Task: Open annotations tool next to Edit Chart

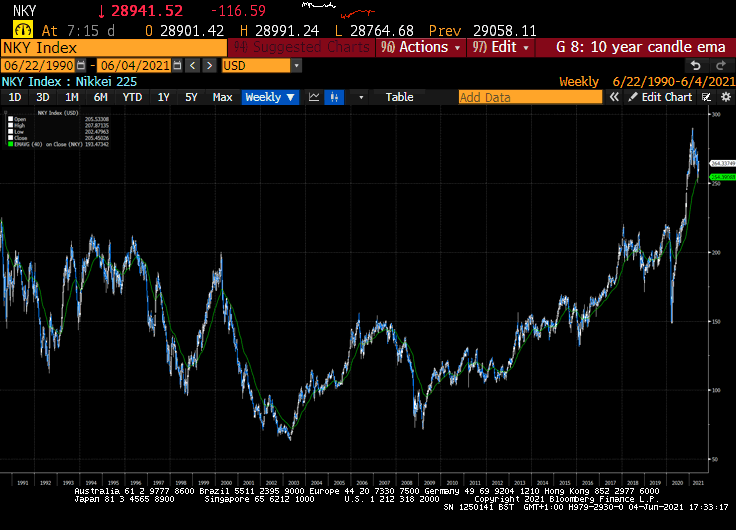Action: pyautogui.click(x=706, y=97)
